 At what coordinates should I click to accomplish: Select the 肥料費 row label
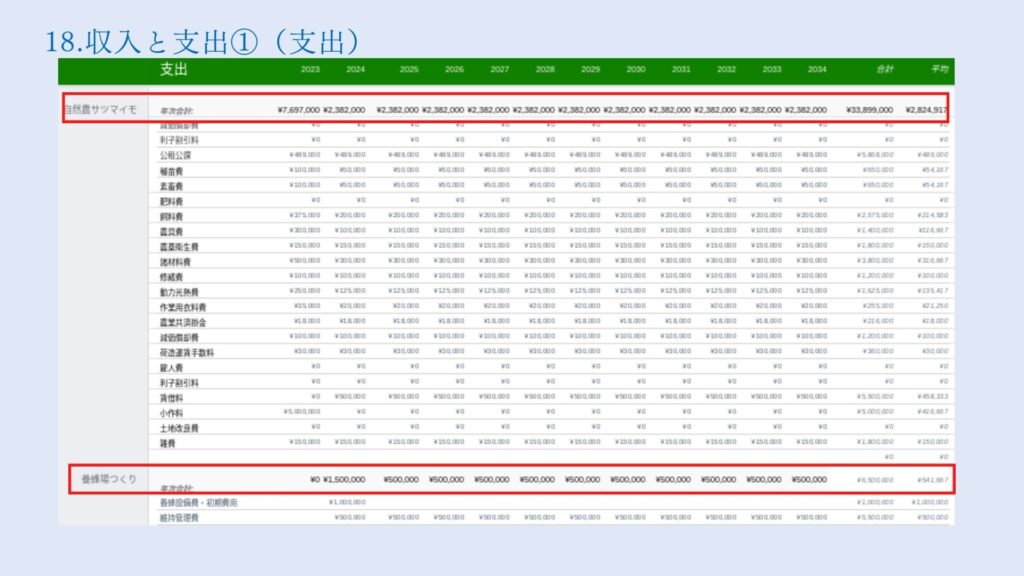point(172,201)
